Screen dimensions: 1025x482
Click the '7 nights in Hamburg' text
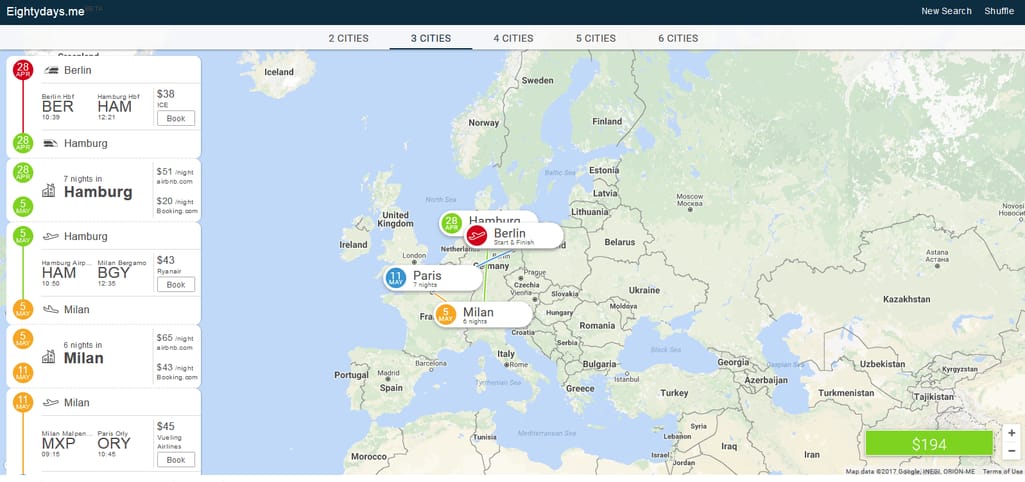point(98,186)
